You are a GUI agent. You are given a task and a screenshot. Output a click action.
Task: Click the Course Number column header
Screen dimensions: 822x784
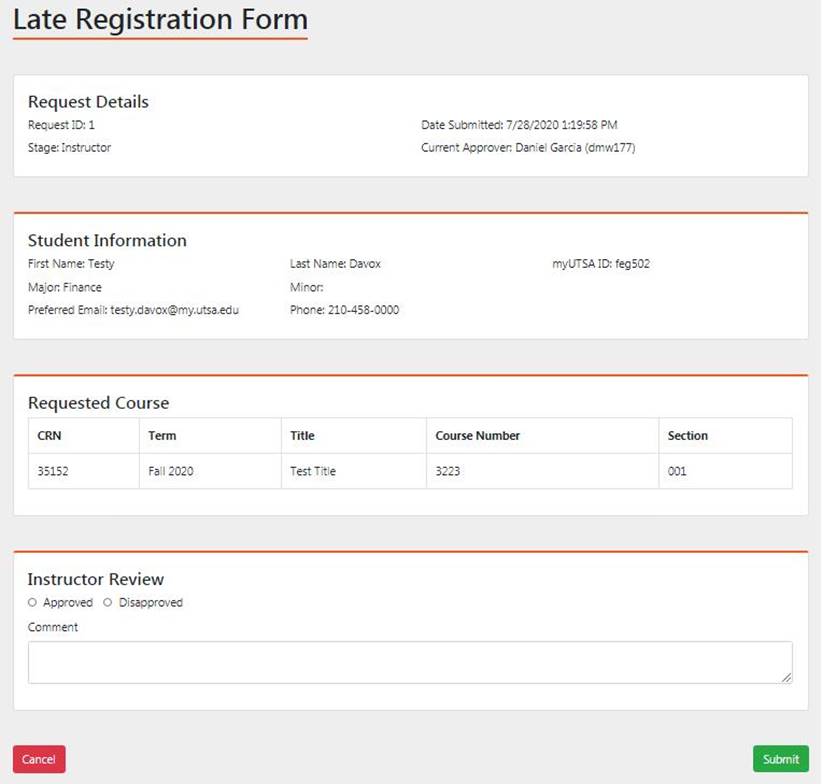[x=477, y=436]
